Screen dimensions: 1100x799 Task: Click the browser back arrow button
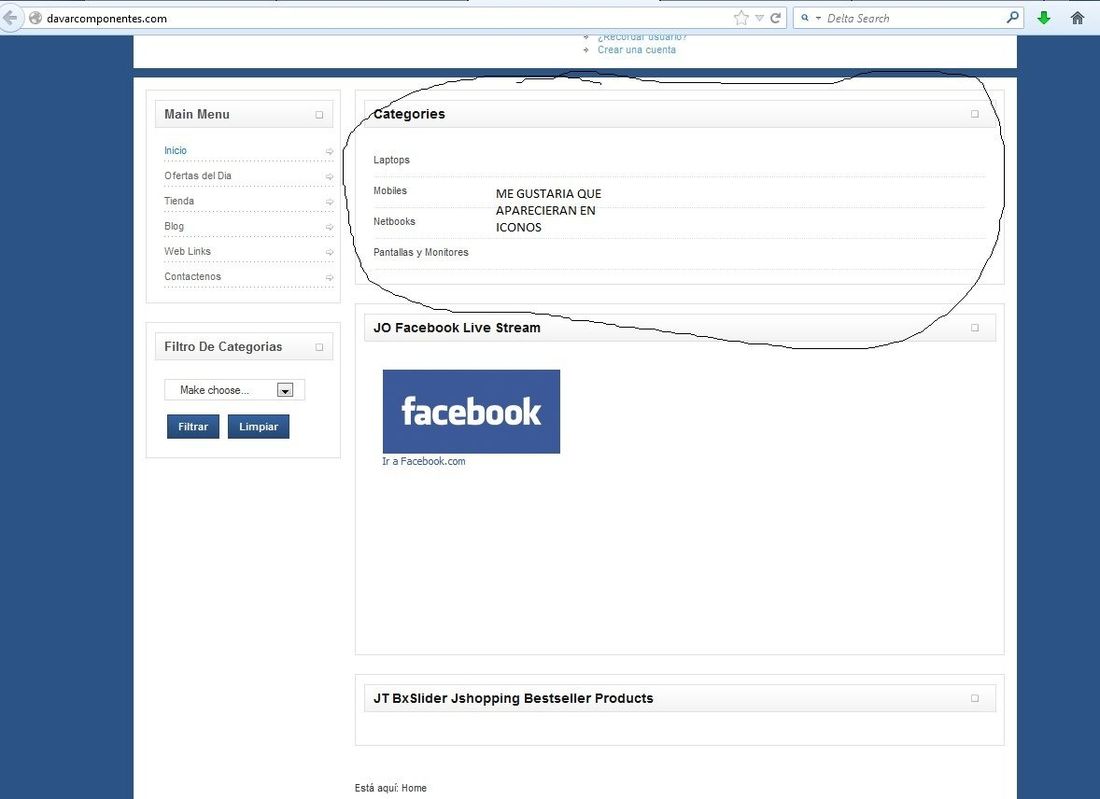[9, 18]
